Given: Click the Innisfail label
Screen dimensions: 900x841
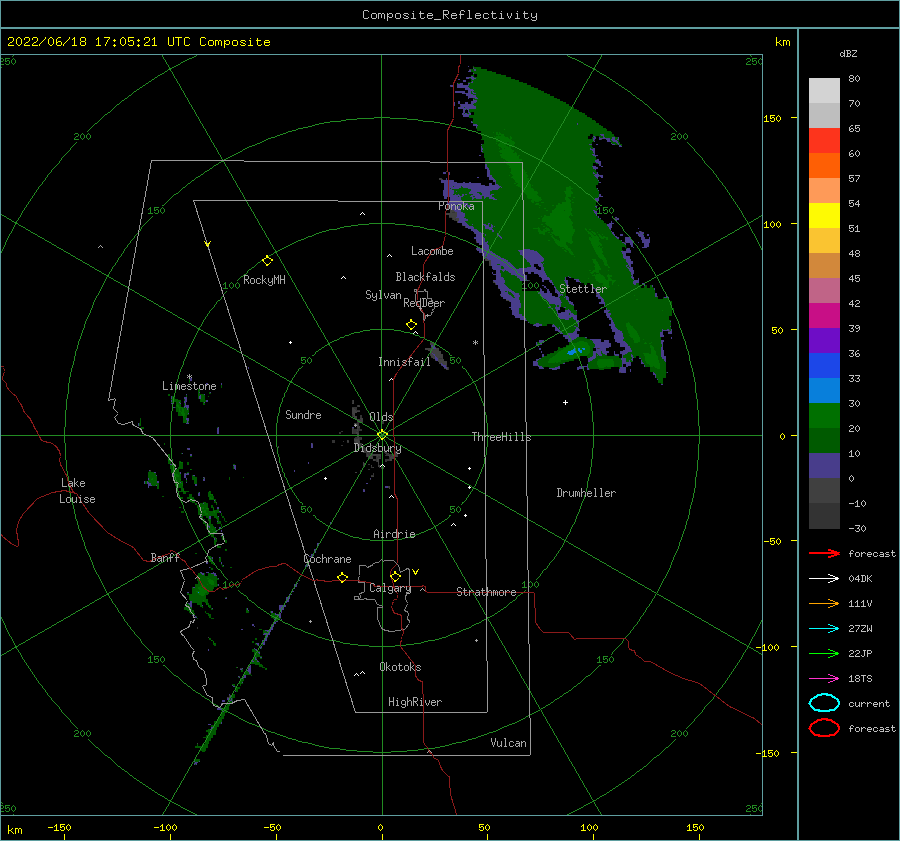Looking at the screenshot, I should click(404, 362).
